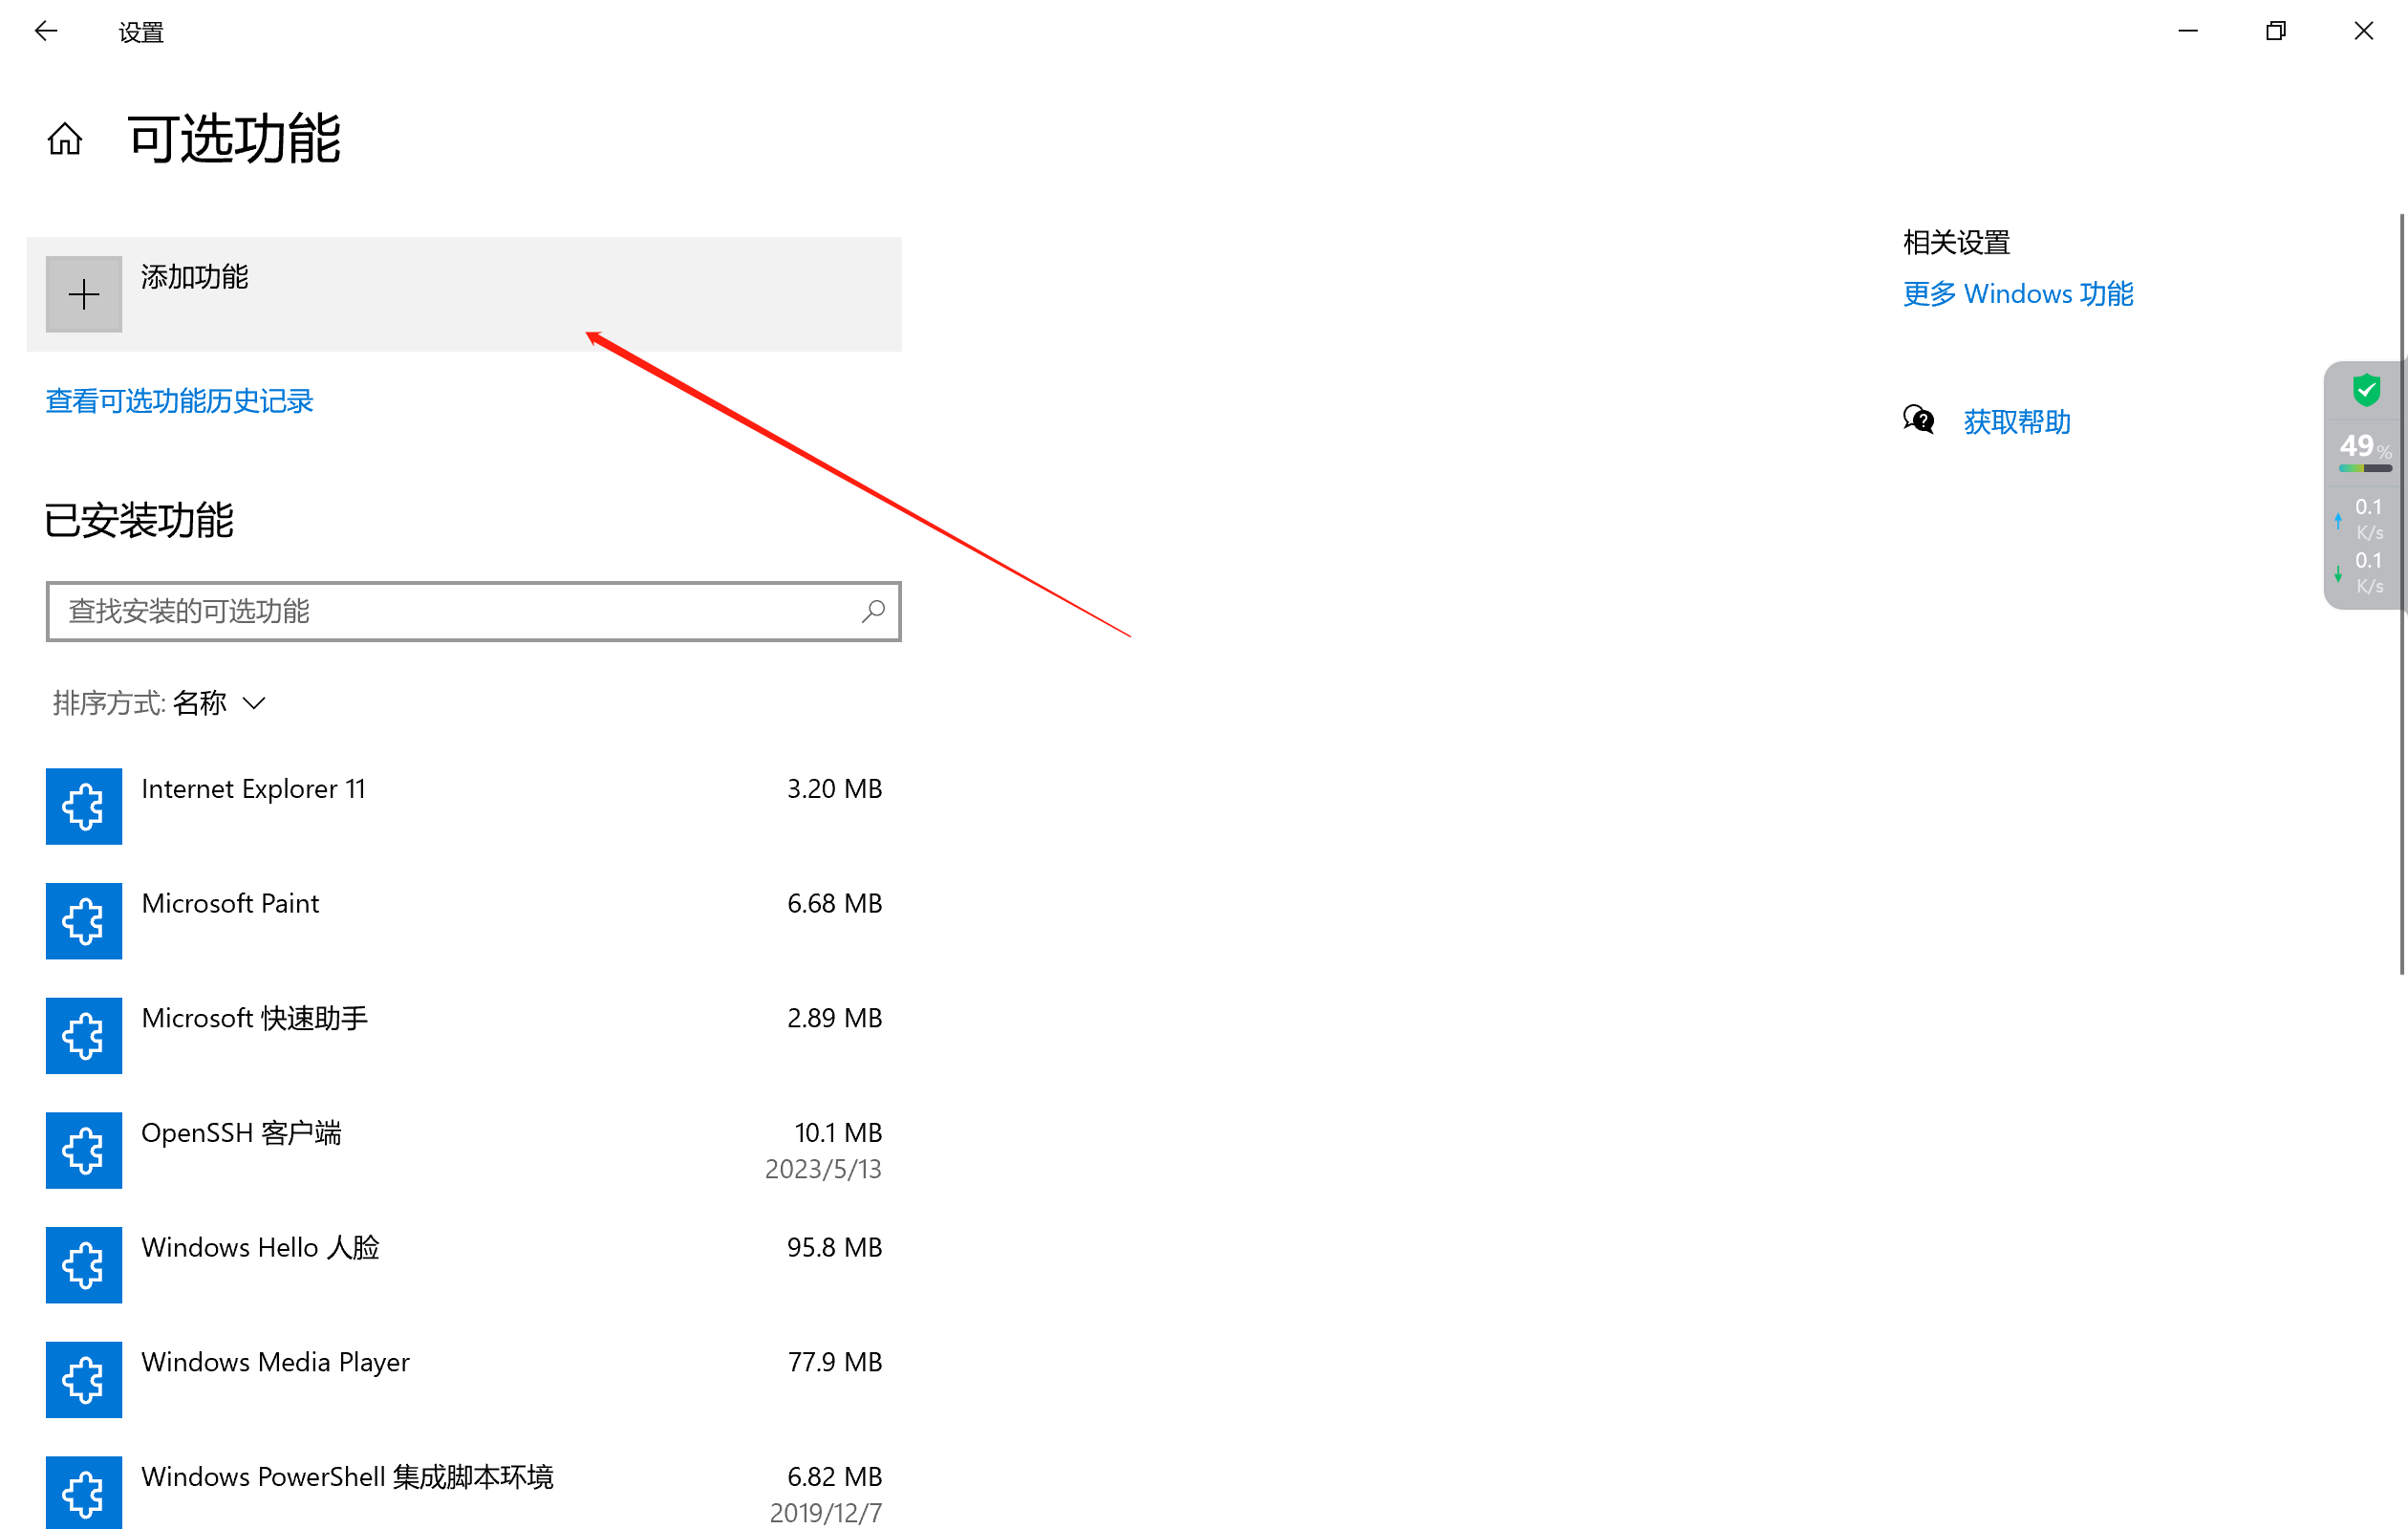Select the Internet Explorer 11 entry name
The height and width of the screenshot is (1529, 2408).
click(x=254, y=789)
